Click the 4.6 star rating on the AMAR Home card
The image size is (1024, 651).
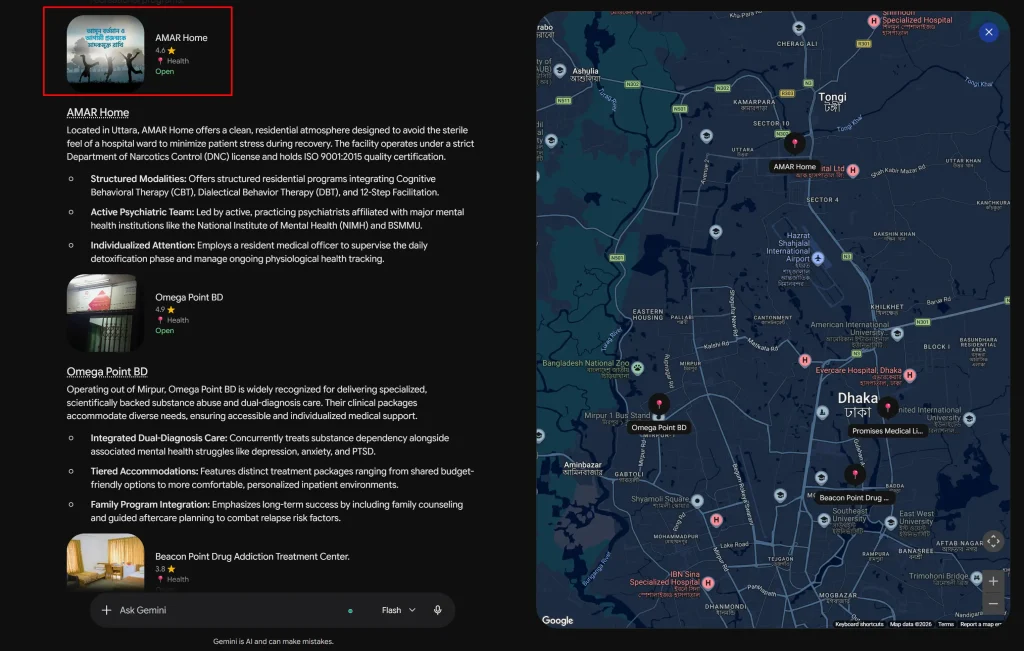tap(165, 50)
